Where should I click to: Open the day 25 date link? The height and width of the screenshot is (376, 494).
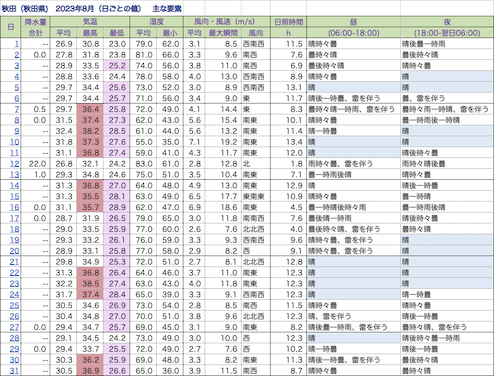click(14, 306)
